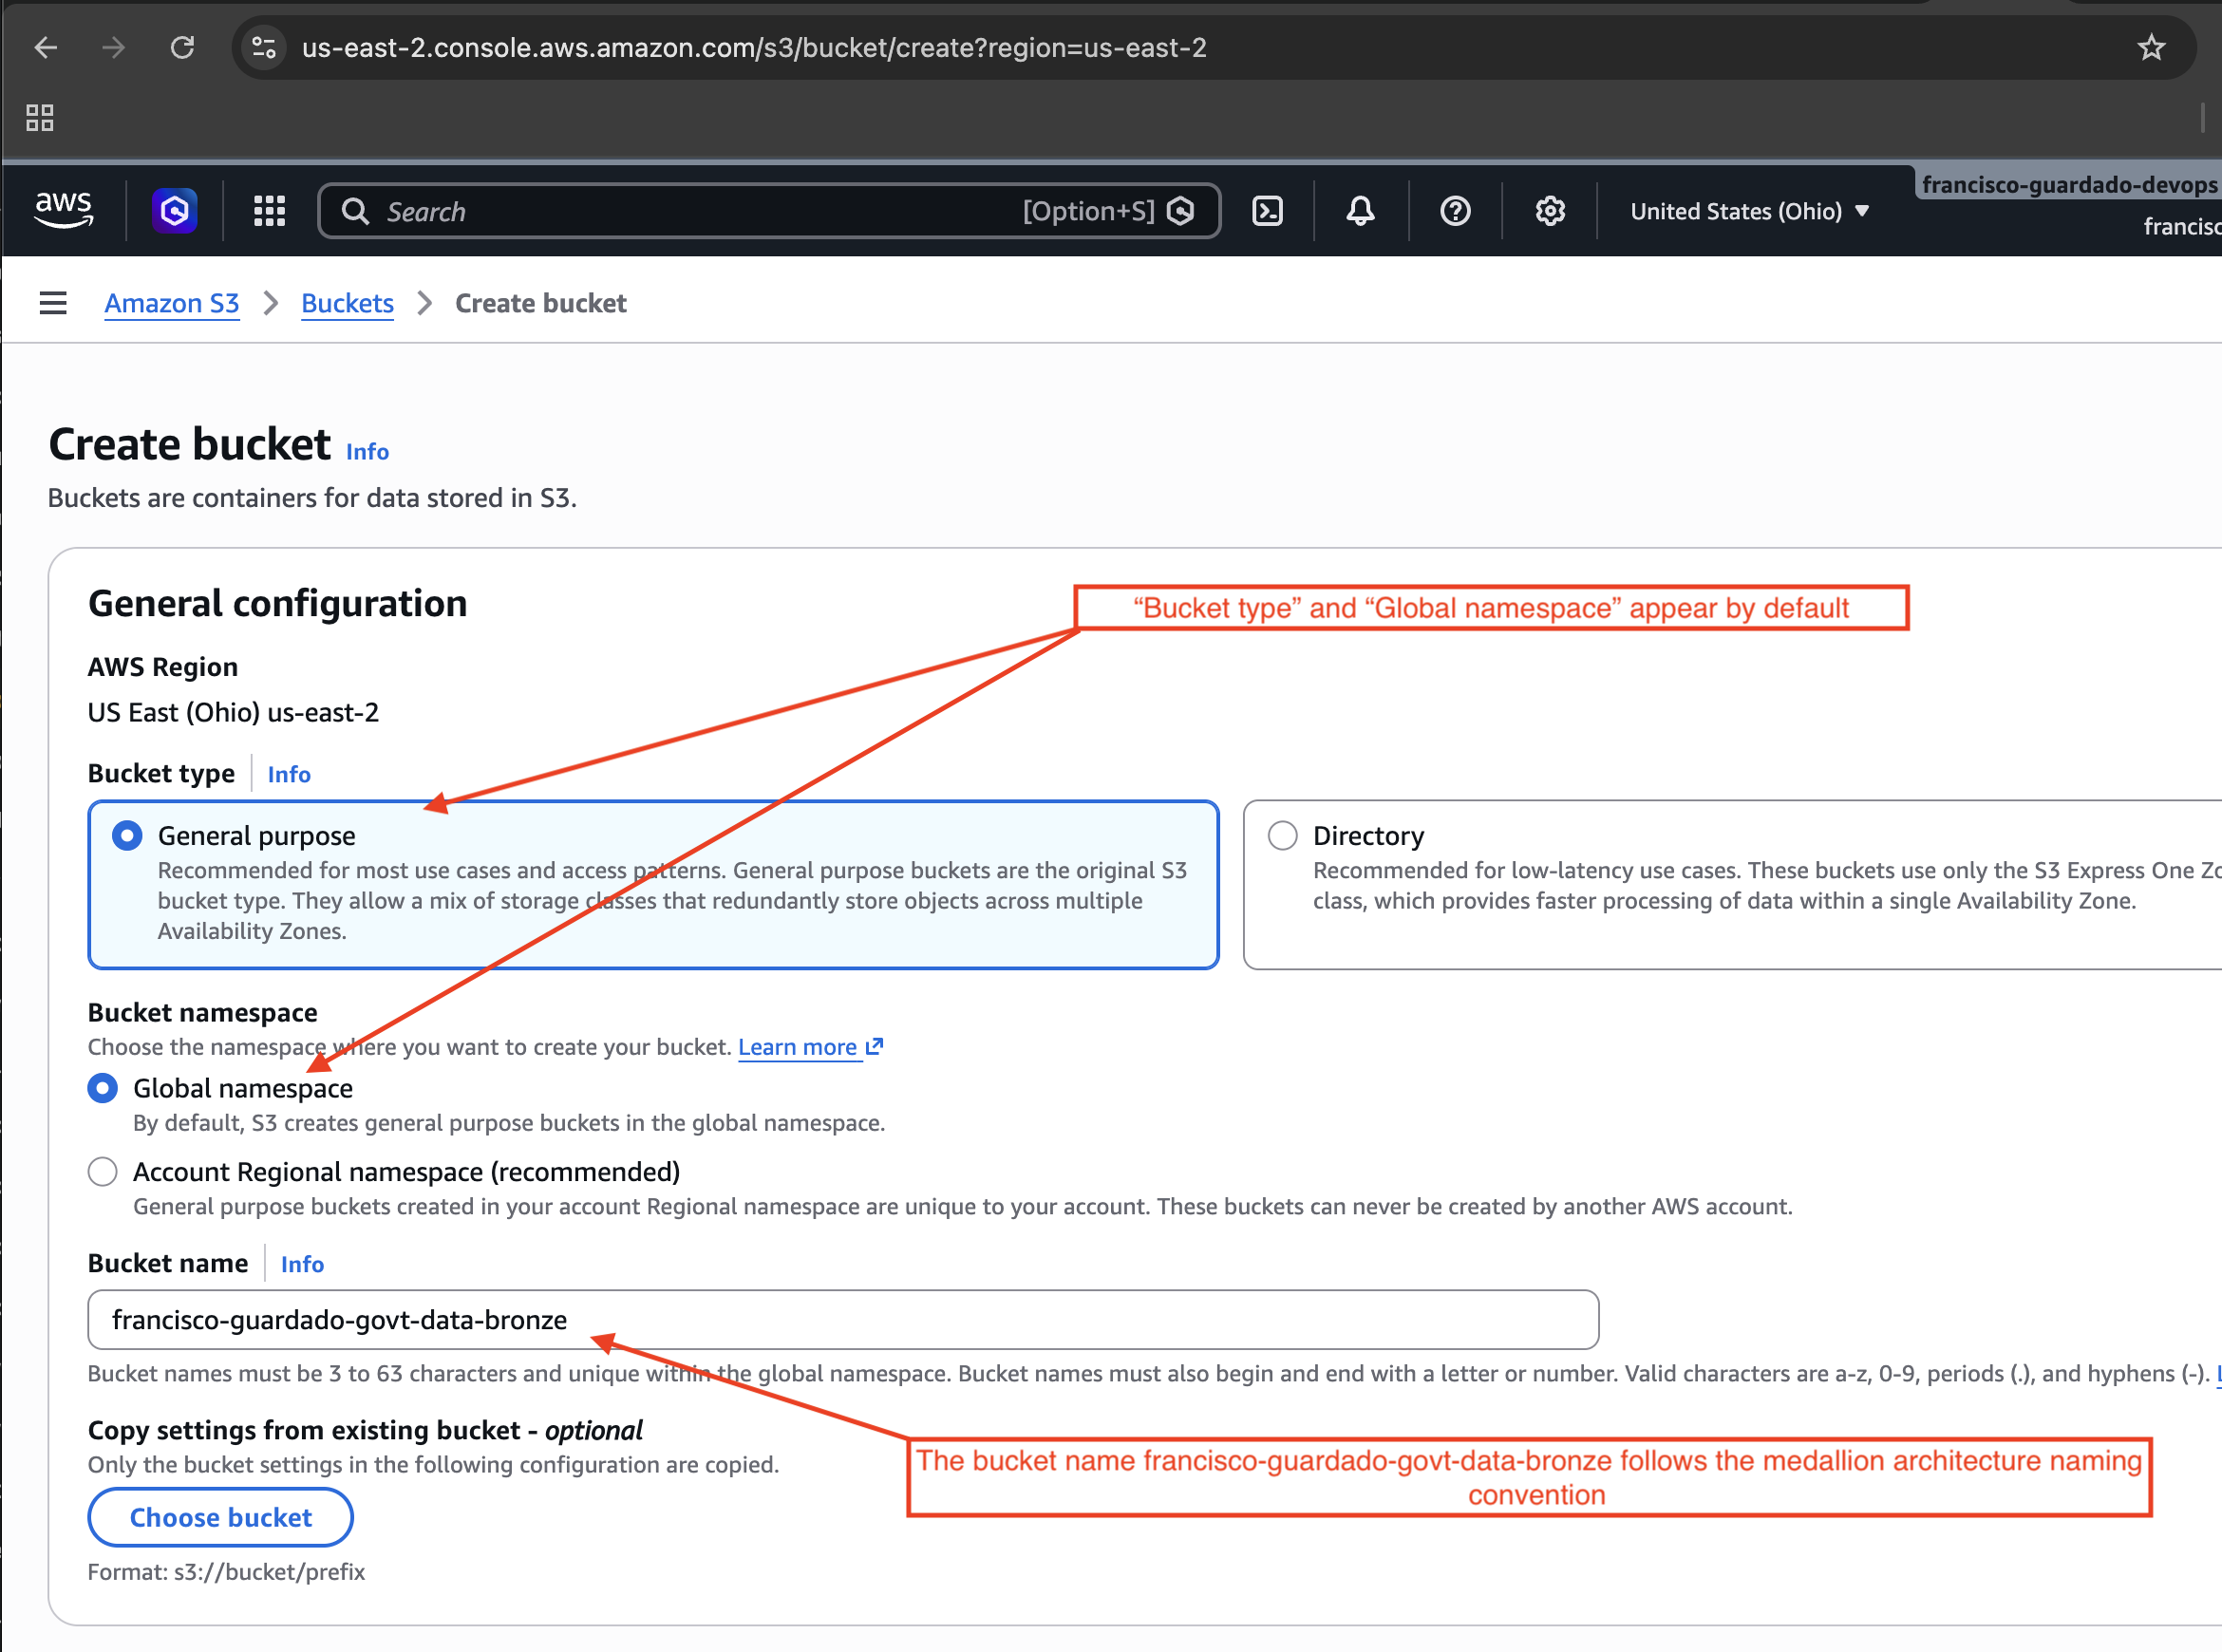Choose Account Regional namespace option
The width and height of the screenshot is (2222, 1652).
click(102, 1171)
